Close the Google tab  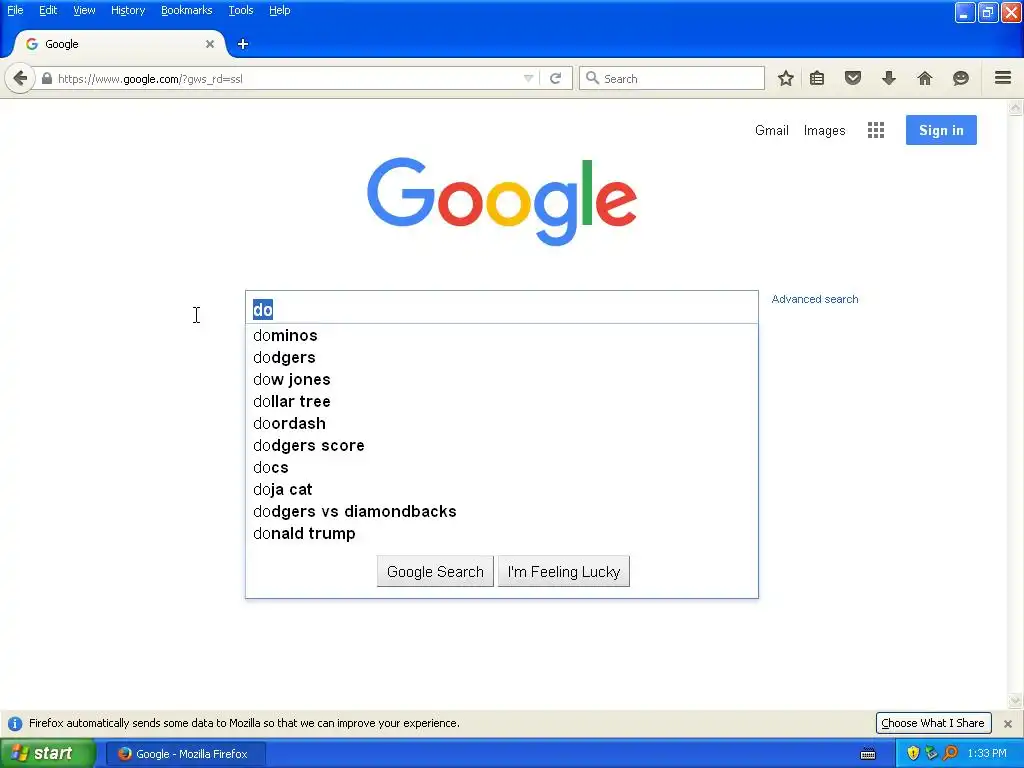(210, 44)
